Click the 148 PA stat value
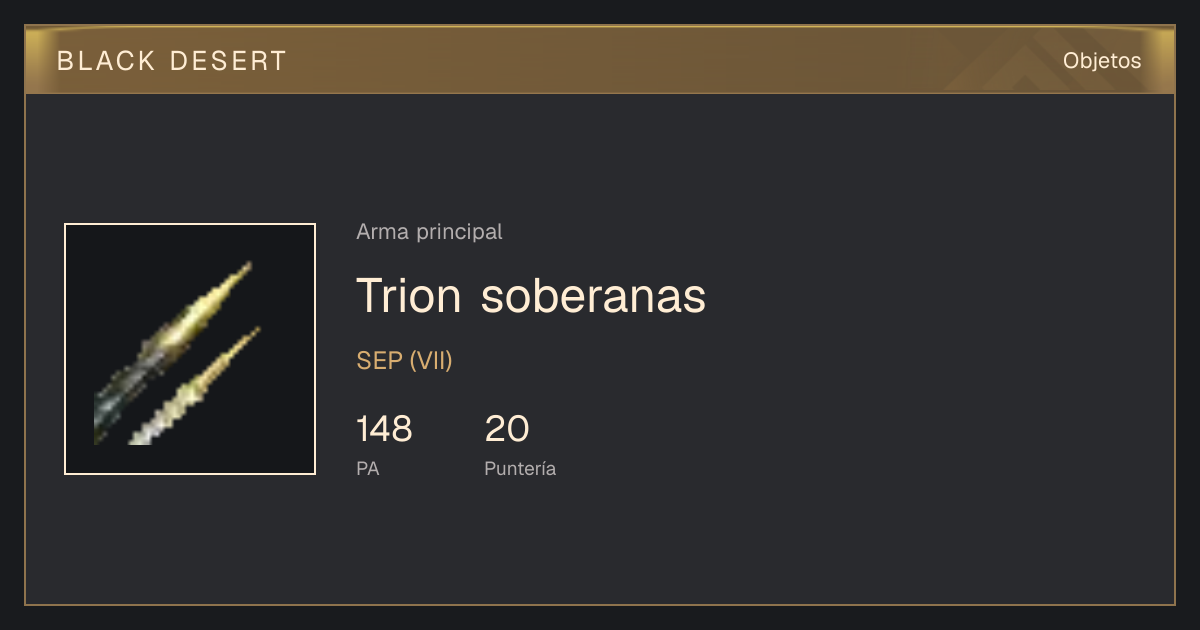Screen dimensions: 1200x630 coord(384,429)
